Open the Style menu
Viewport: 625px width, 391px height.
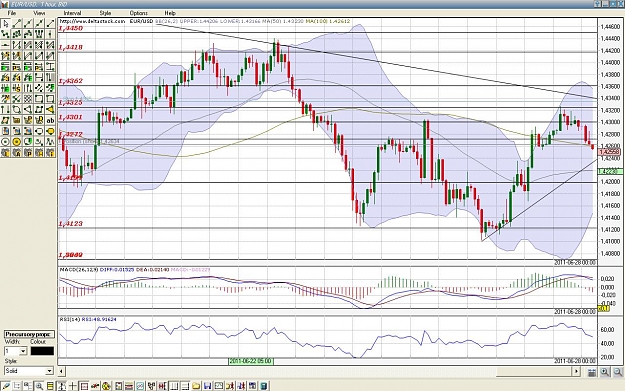click(105, 13)
